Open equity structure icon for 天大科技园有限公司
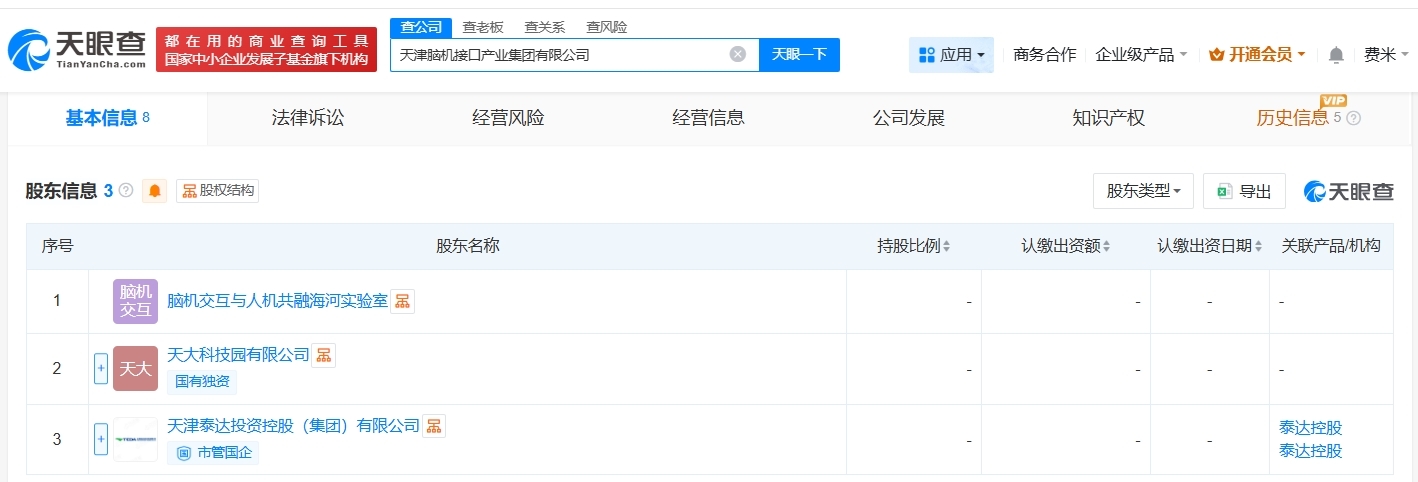The width and height of the screenshot is (1418, 482). 324,355
